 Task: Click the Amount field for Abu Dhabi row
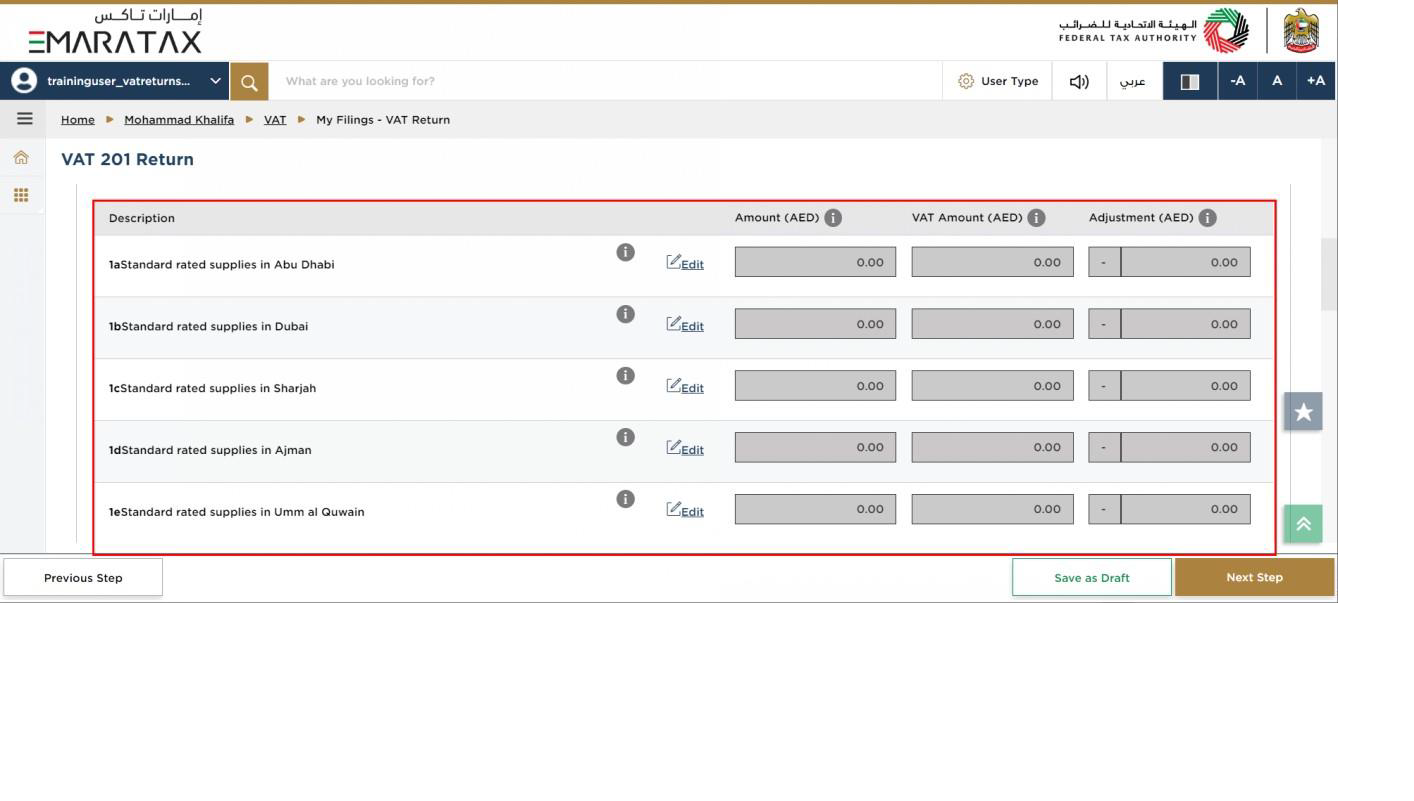(815, 262)
